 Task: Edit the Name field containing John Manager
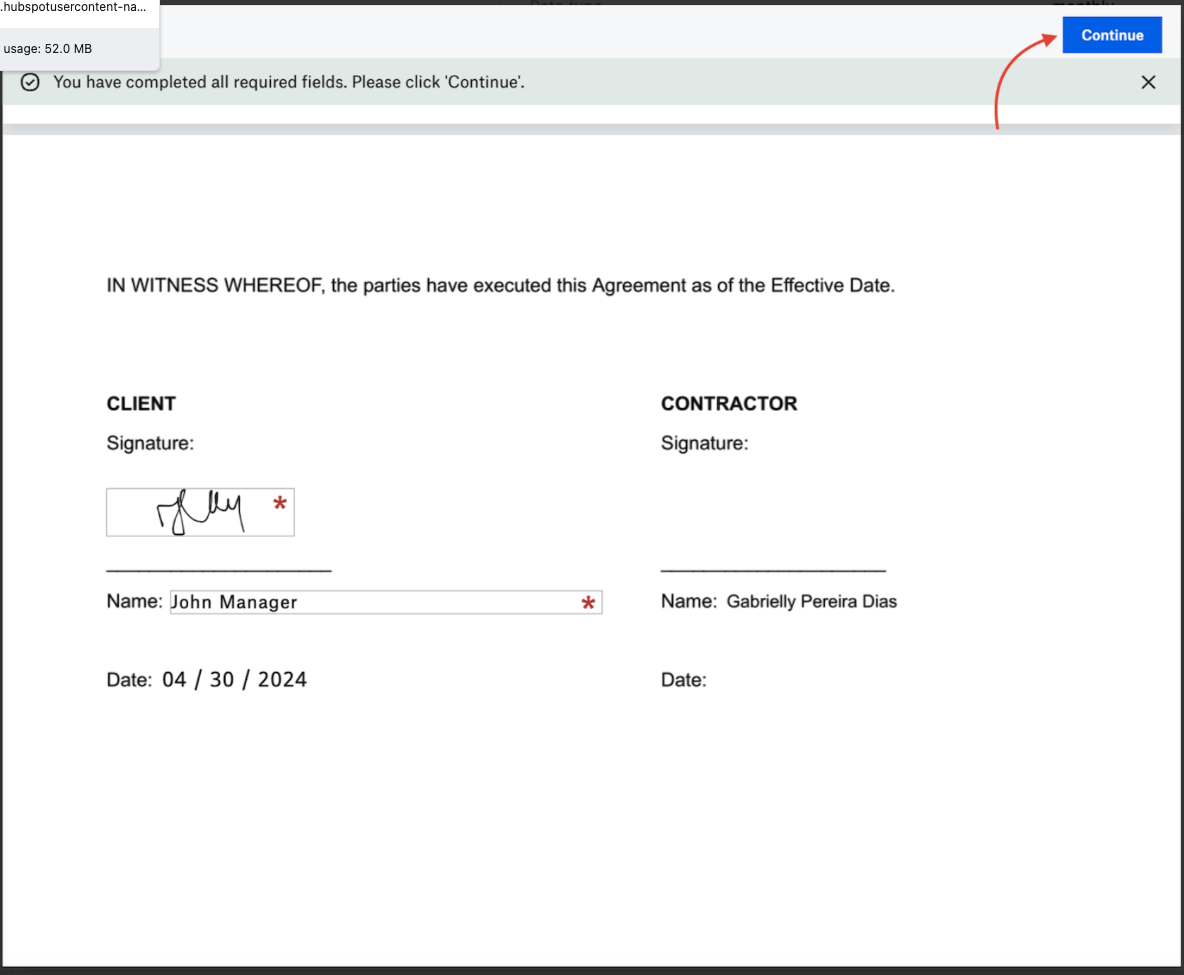(386, 602)
